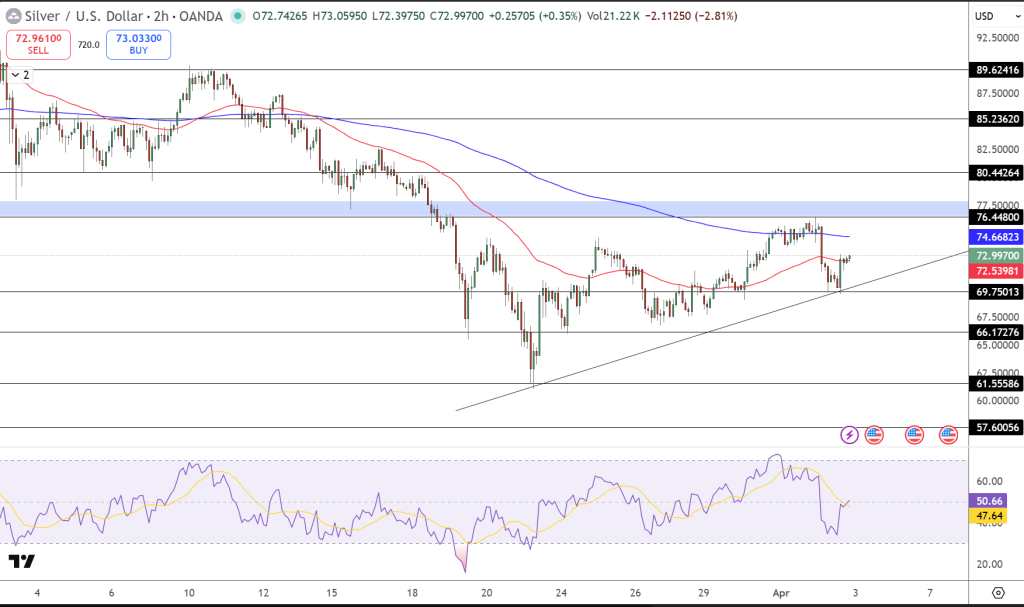Click the green market status dot

tap(236, 16)
